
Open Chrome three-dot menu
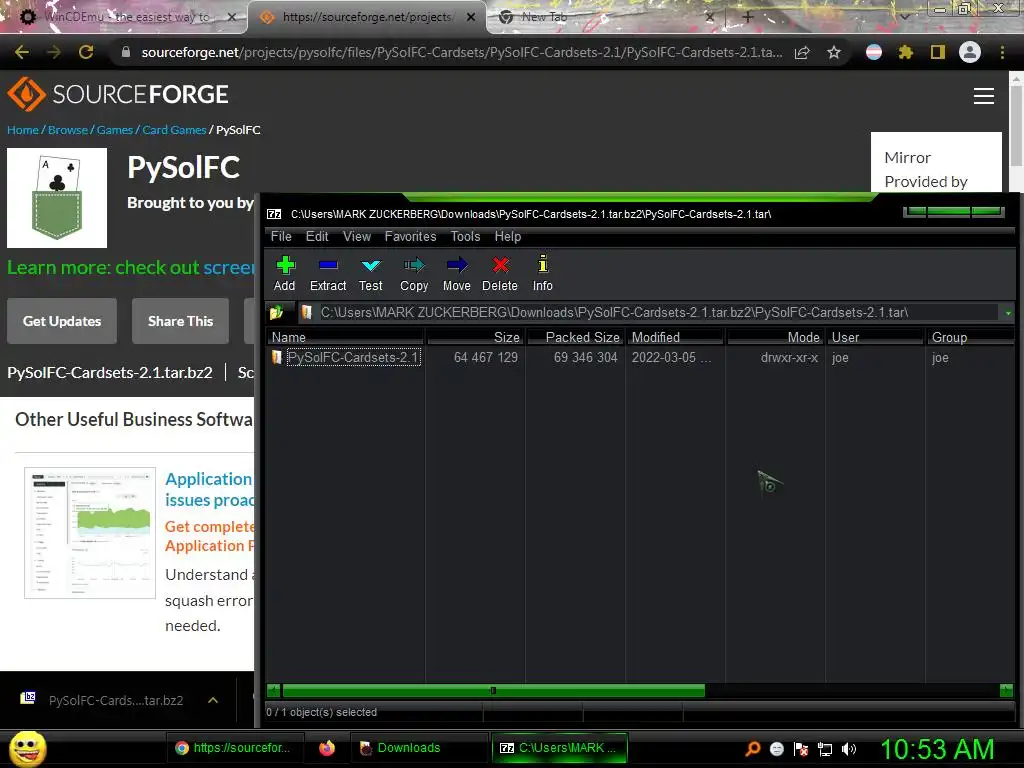[1002, 52]
